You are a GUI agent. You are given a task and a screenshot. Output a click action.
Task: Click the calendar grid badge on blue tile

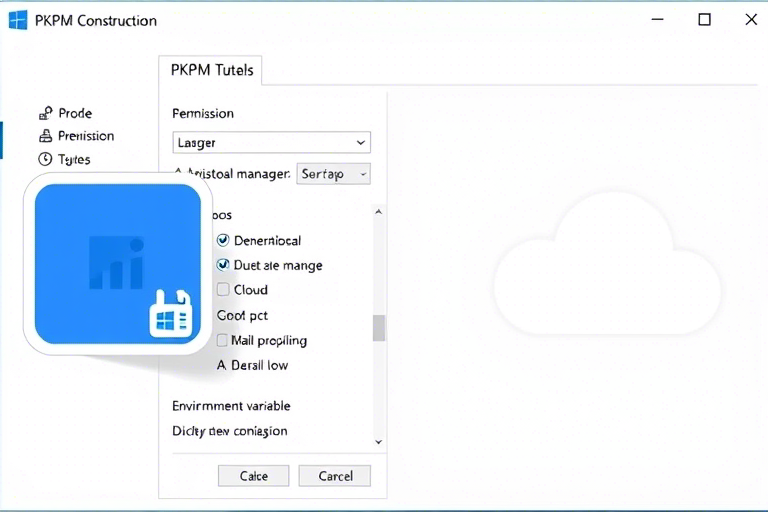170,314
